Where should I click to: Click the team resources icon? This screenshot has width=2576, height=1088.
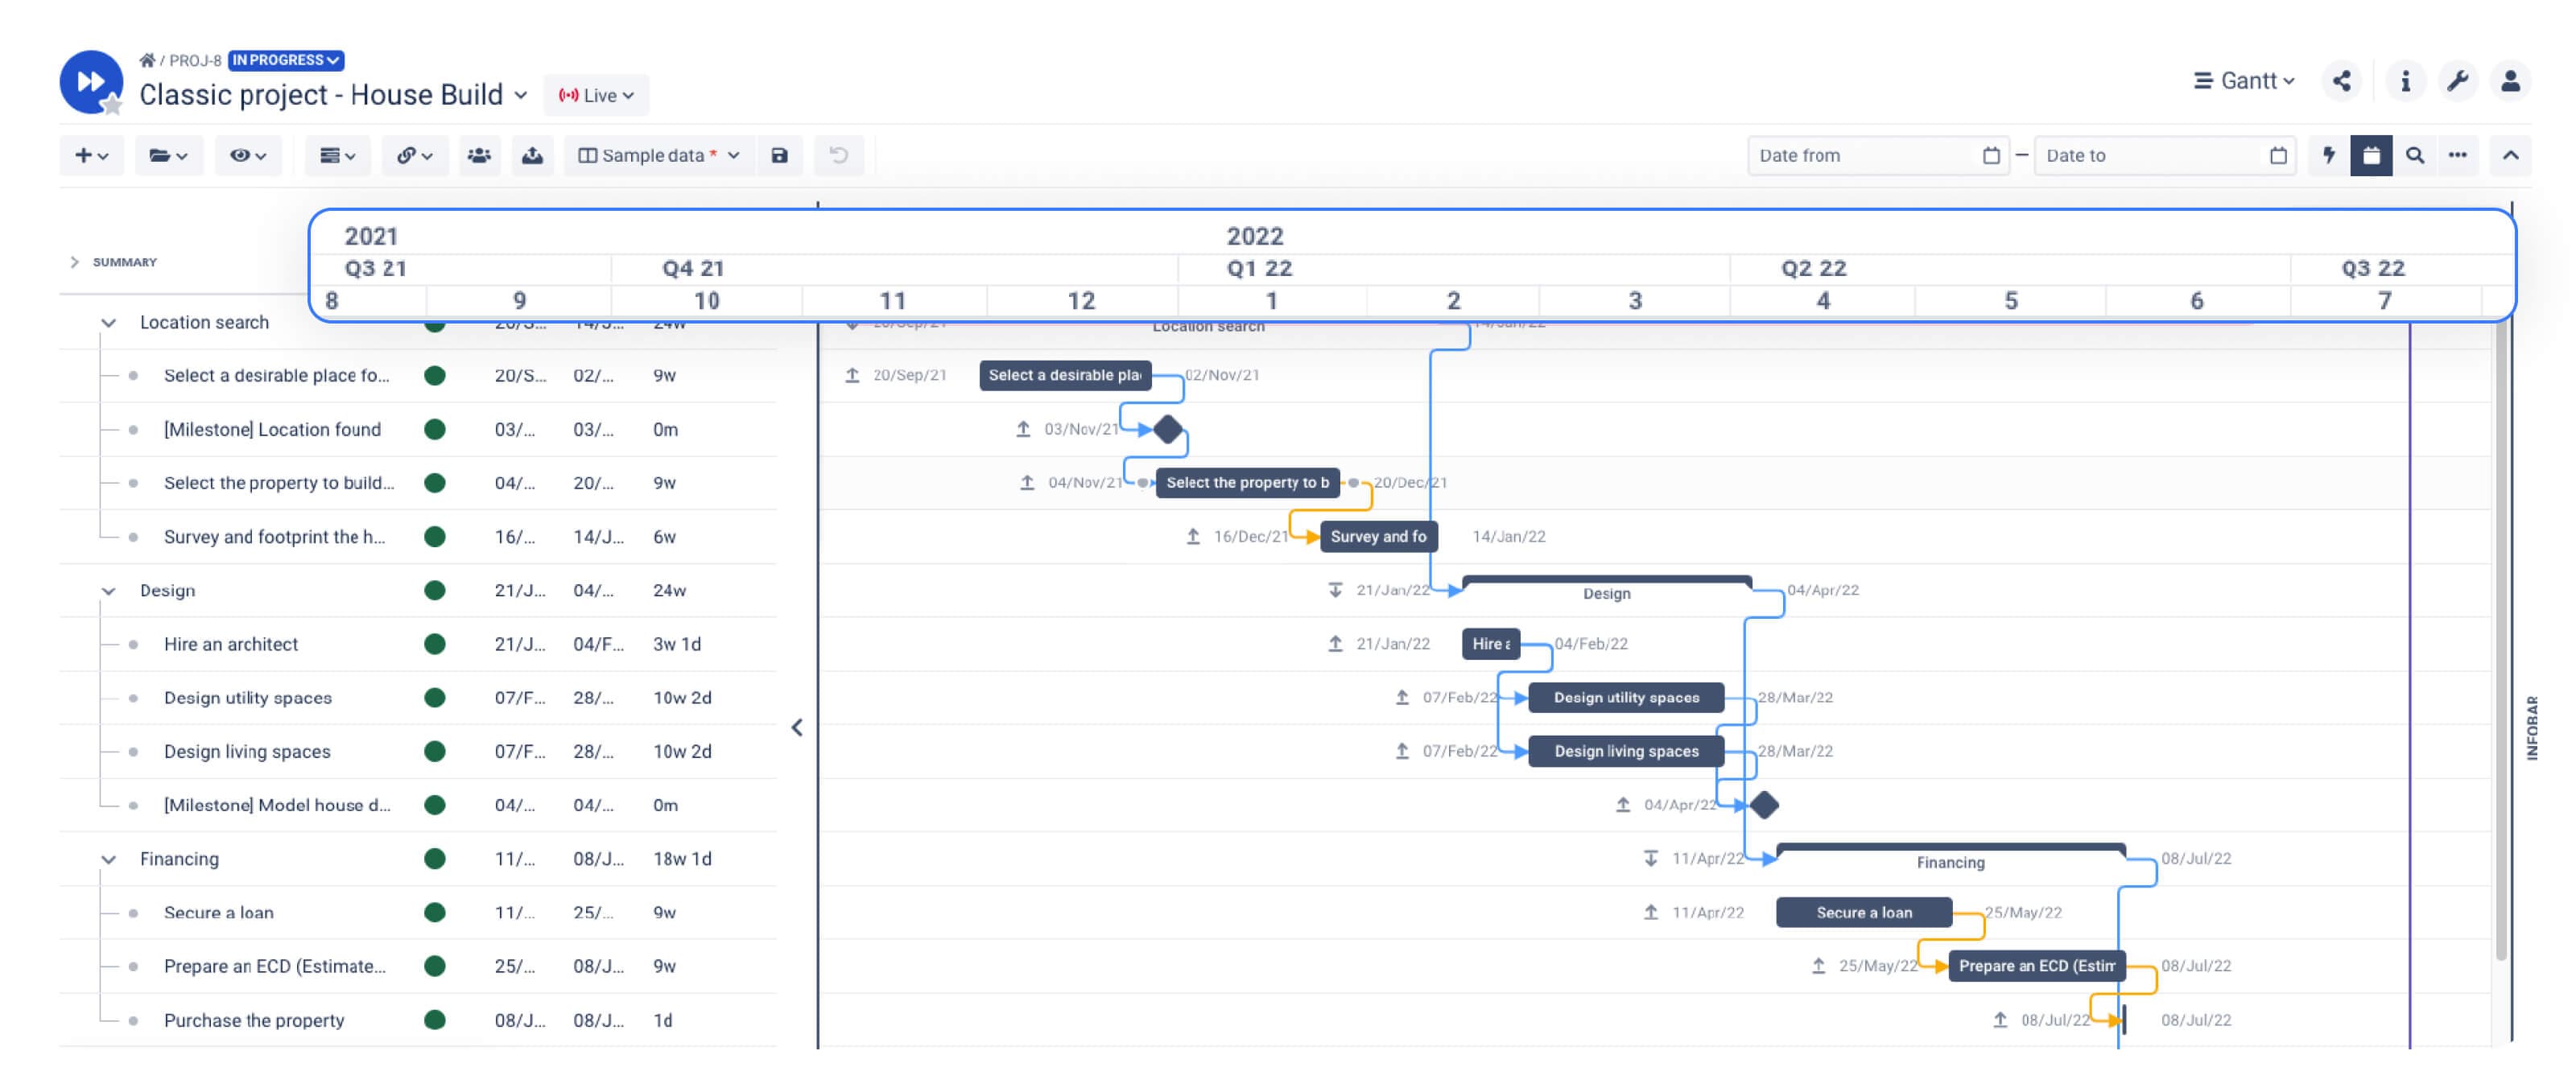point(479,155)
